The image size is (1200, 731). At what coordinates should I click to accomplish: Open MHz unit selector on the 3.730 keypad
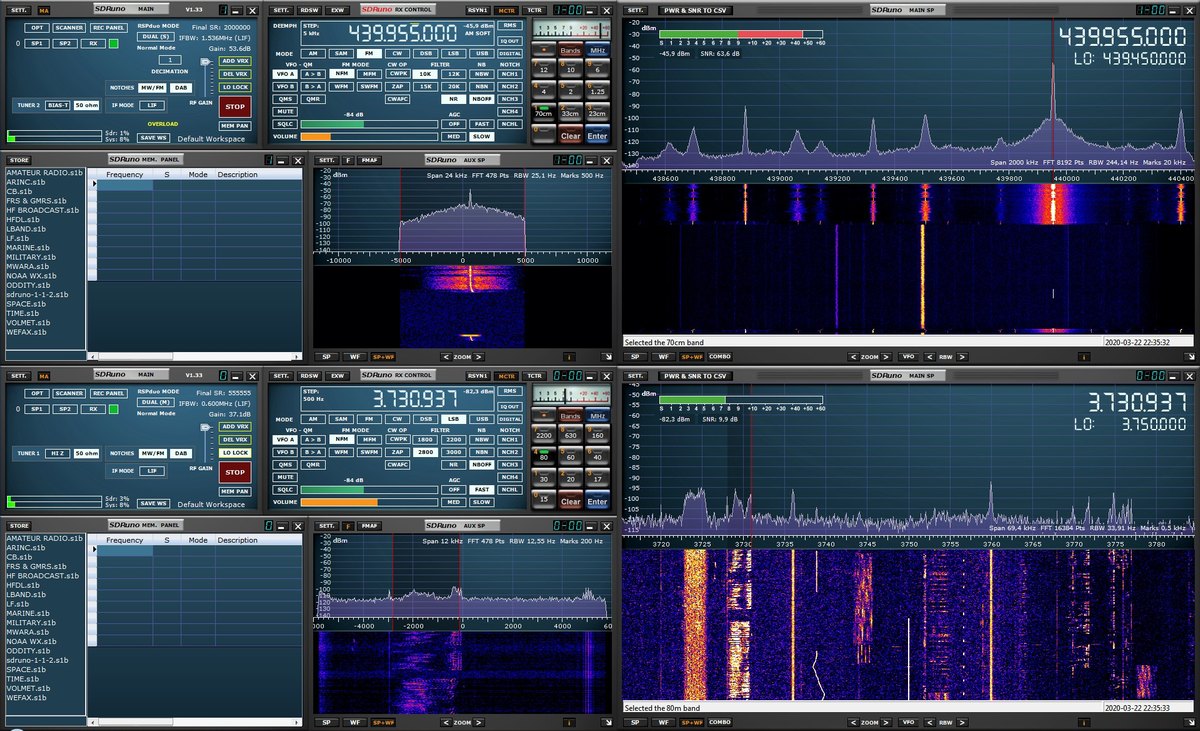[597, 415]
